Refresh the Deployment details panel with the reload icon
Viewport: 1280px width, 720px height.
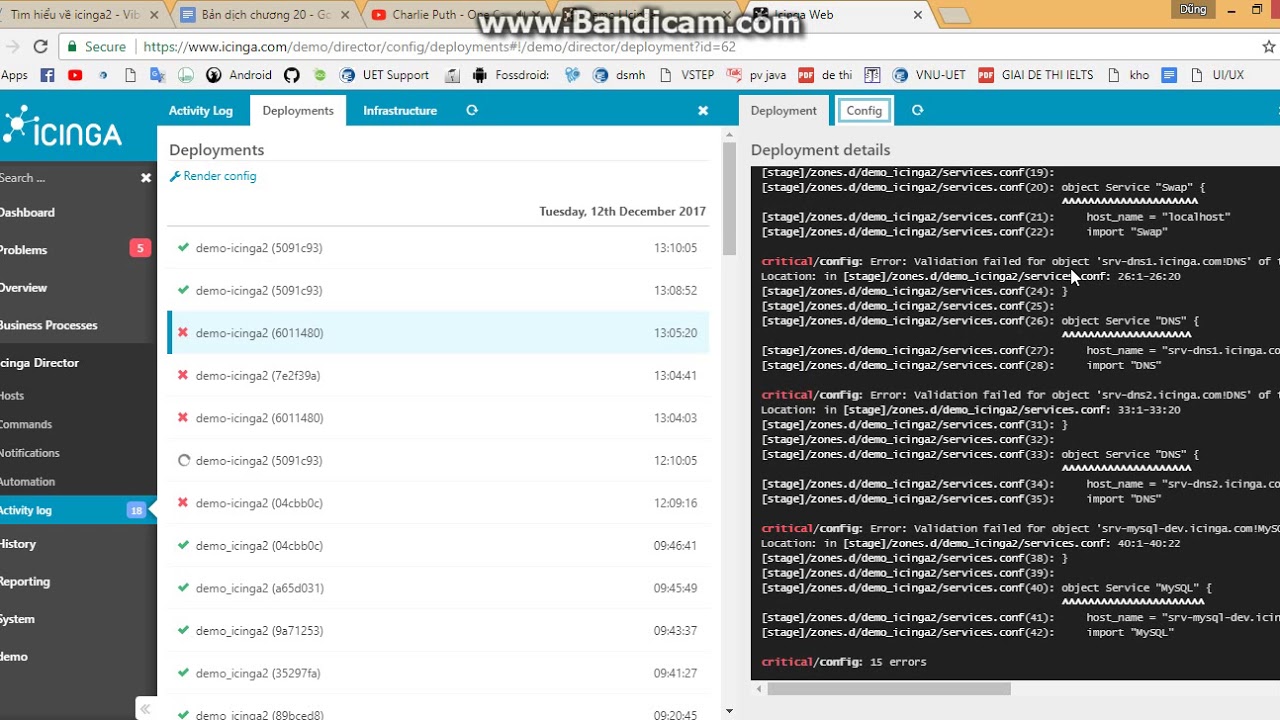917,110
